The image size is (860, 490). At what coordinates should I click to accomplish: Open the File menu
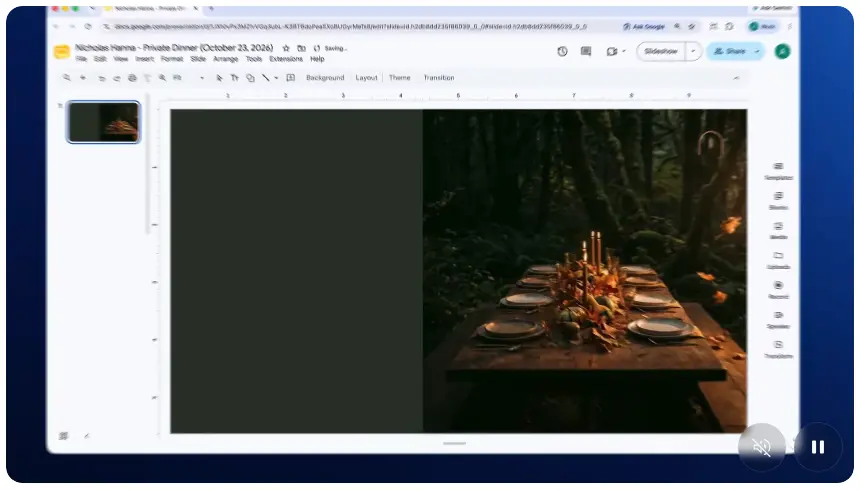tap(81, 59)
